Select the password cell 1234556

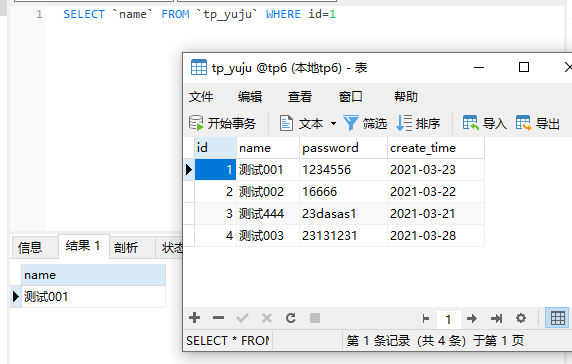pyautogui.click(x=343, y=170)
